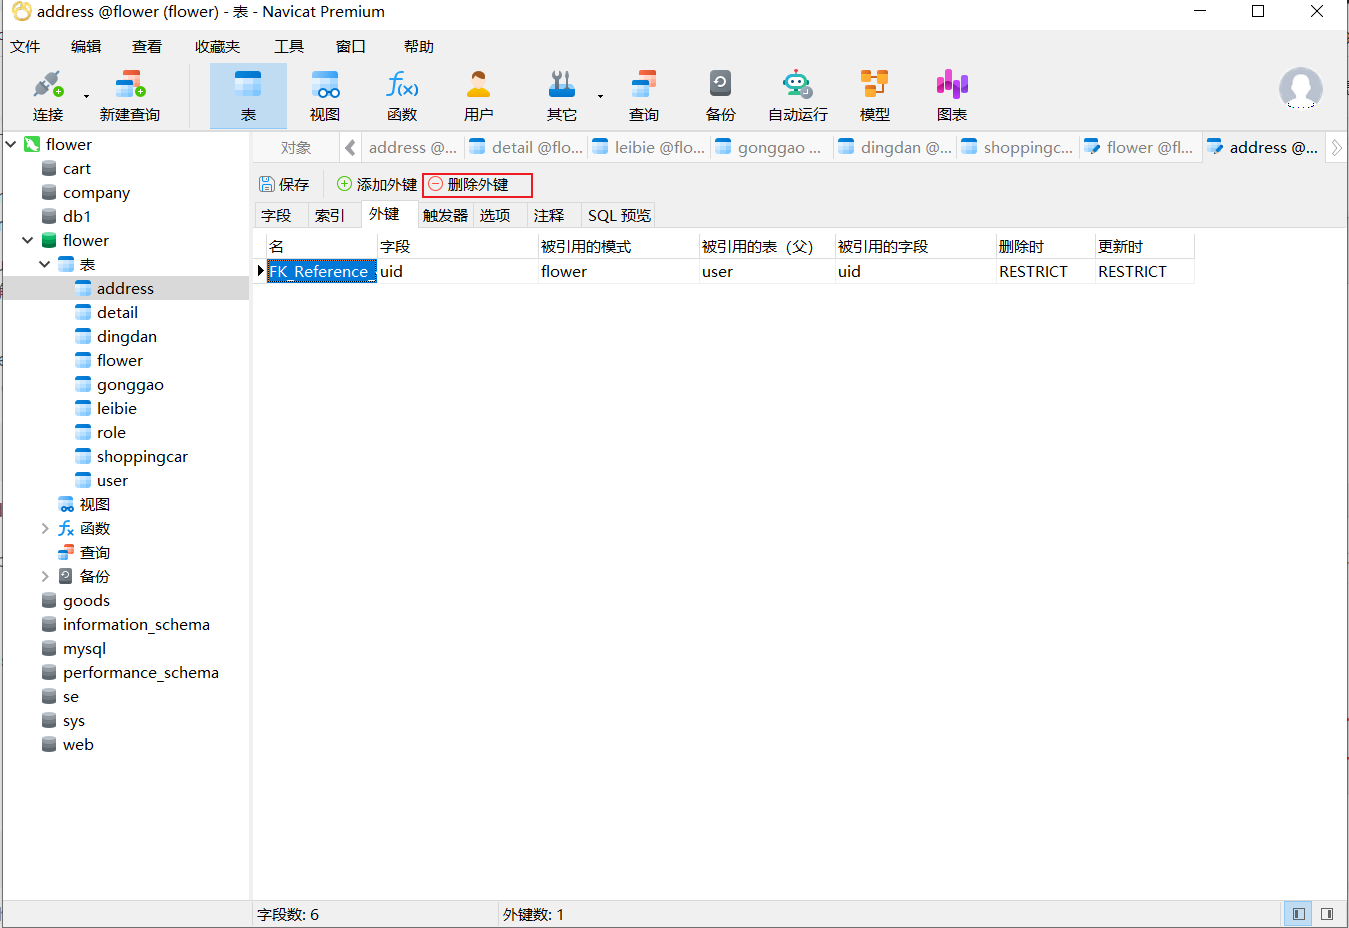
Task: Select the 视图 (Views) toolbar icon
Action: click(324, 95)
